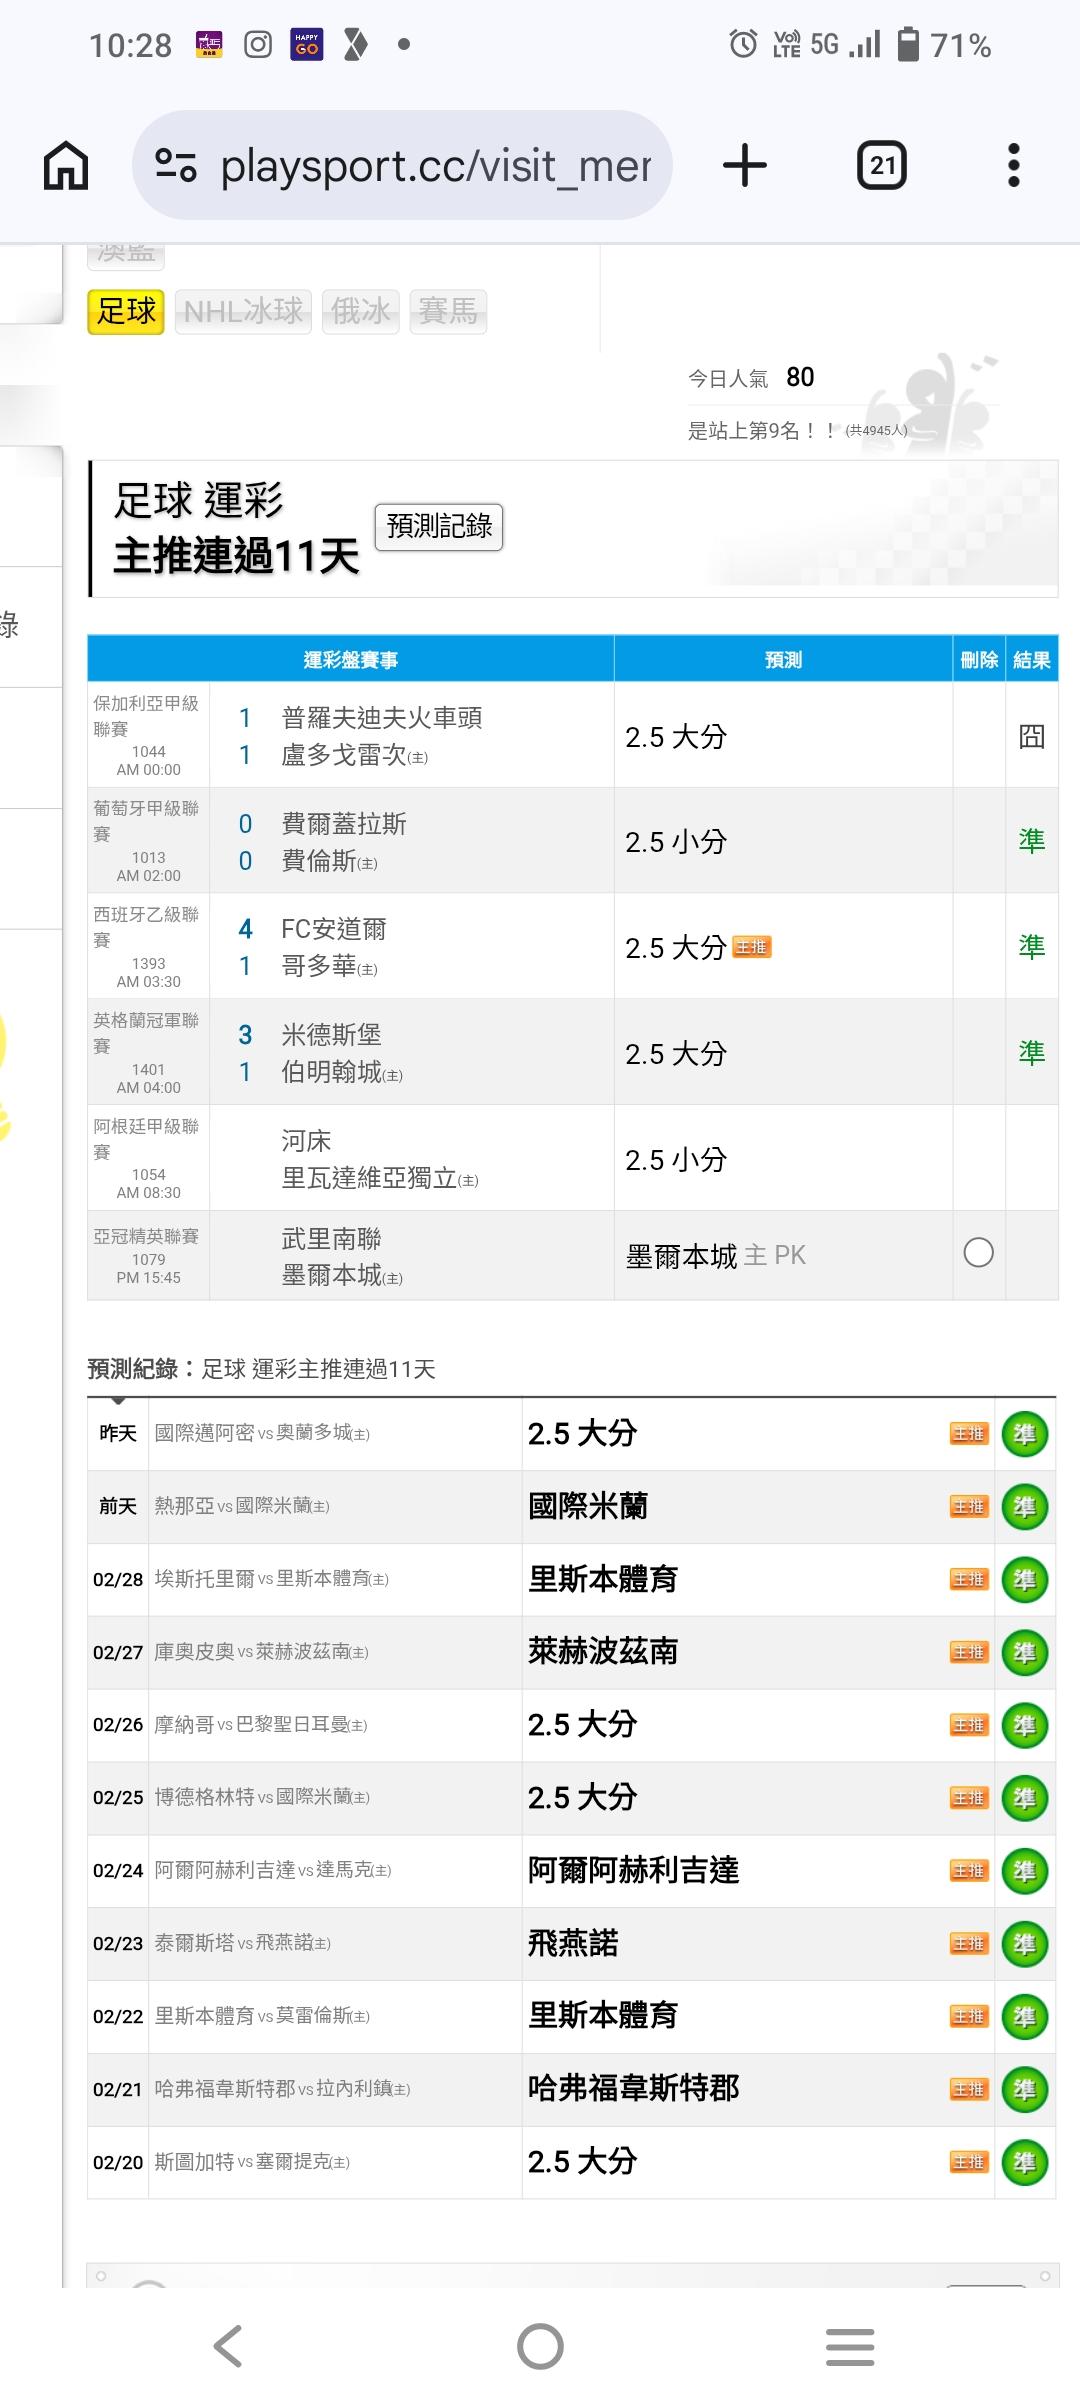Click green 準 icon for 02/22 row
Image resolution: width=1080 pixels, height=2404 pixels.
[x=1025, y=2016]
